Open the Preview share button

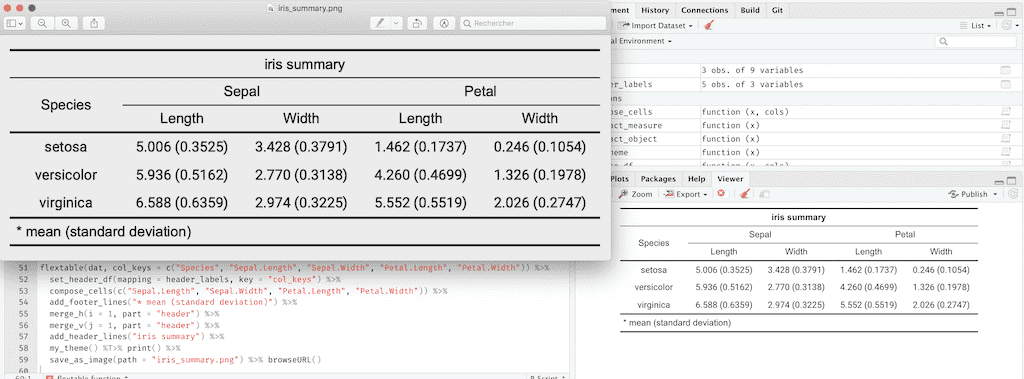(x=94, y=23)
